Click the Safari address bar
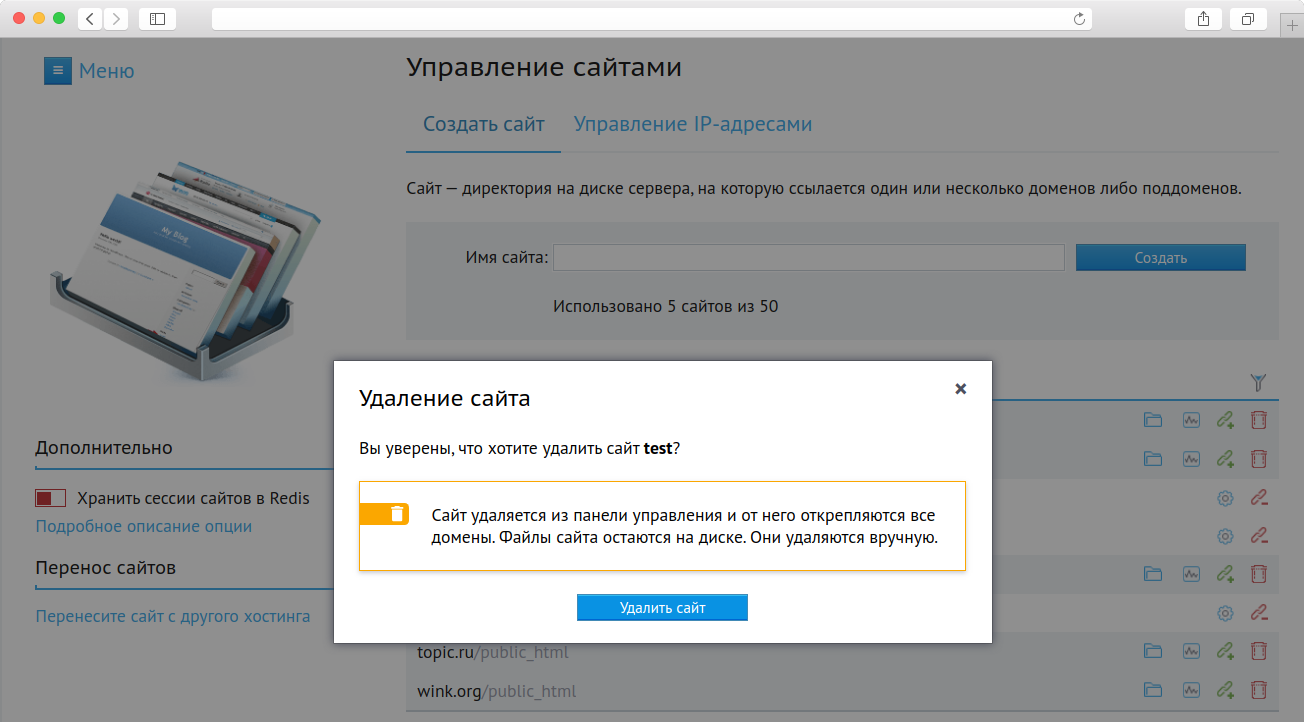 click(652, 18)
